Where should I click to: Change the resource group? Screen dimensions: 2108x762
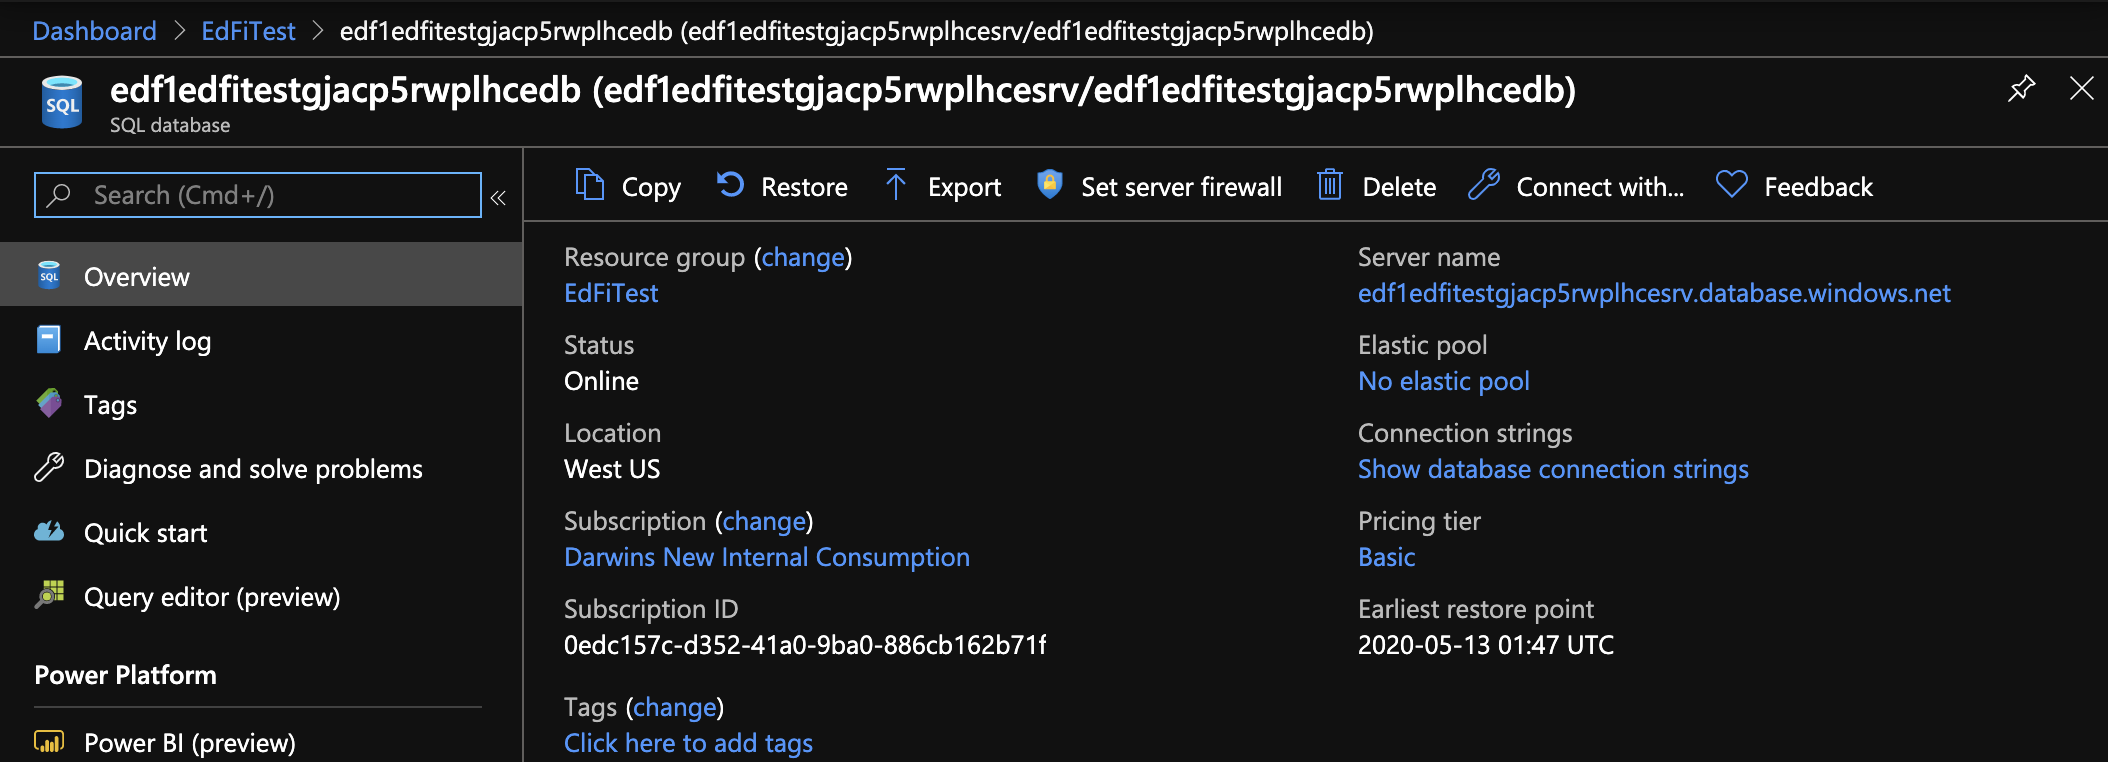(803, 257)
